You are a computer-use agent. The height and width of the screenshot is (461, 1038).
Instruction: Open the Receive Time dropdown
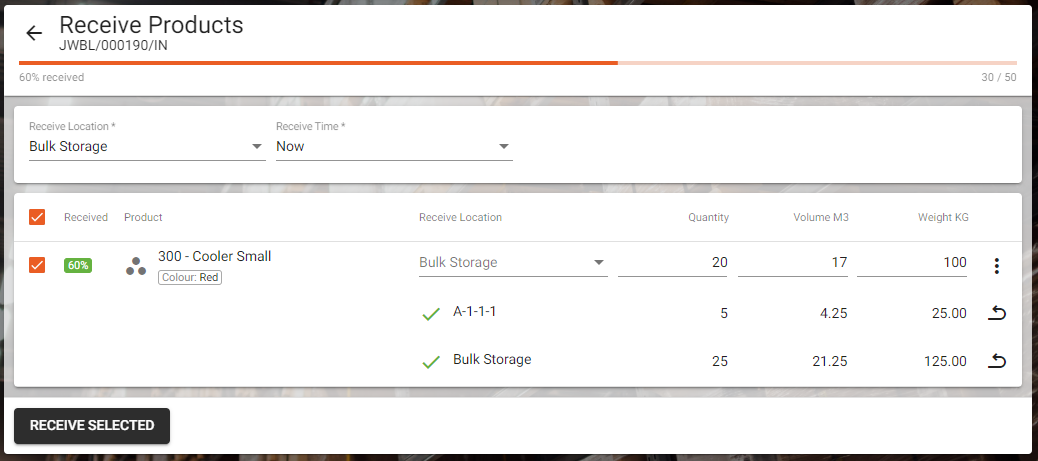pos(395,146)
